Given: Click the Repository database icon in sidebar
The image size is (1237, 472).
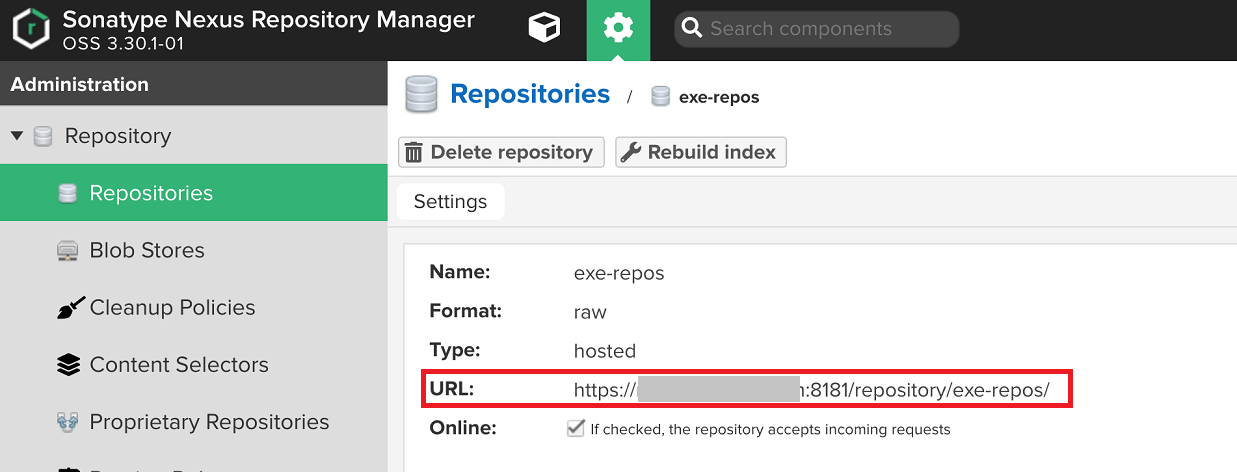Looking at the screenshot, I should [x=43, y=136].
